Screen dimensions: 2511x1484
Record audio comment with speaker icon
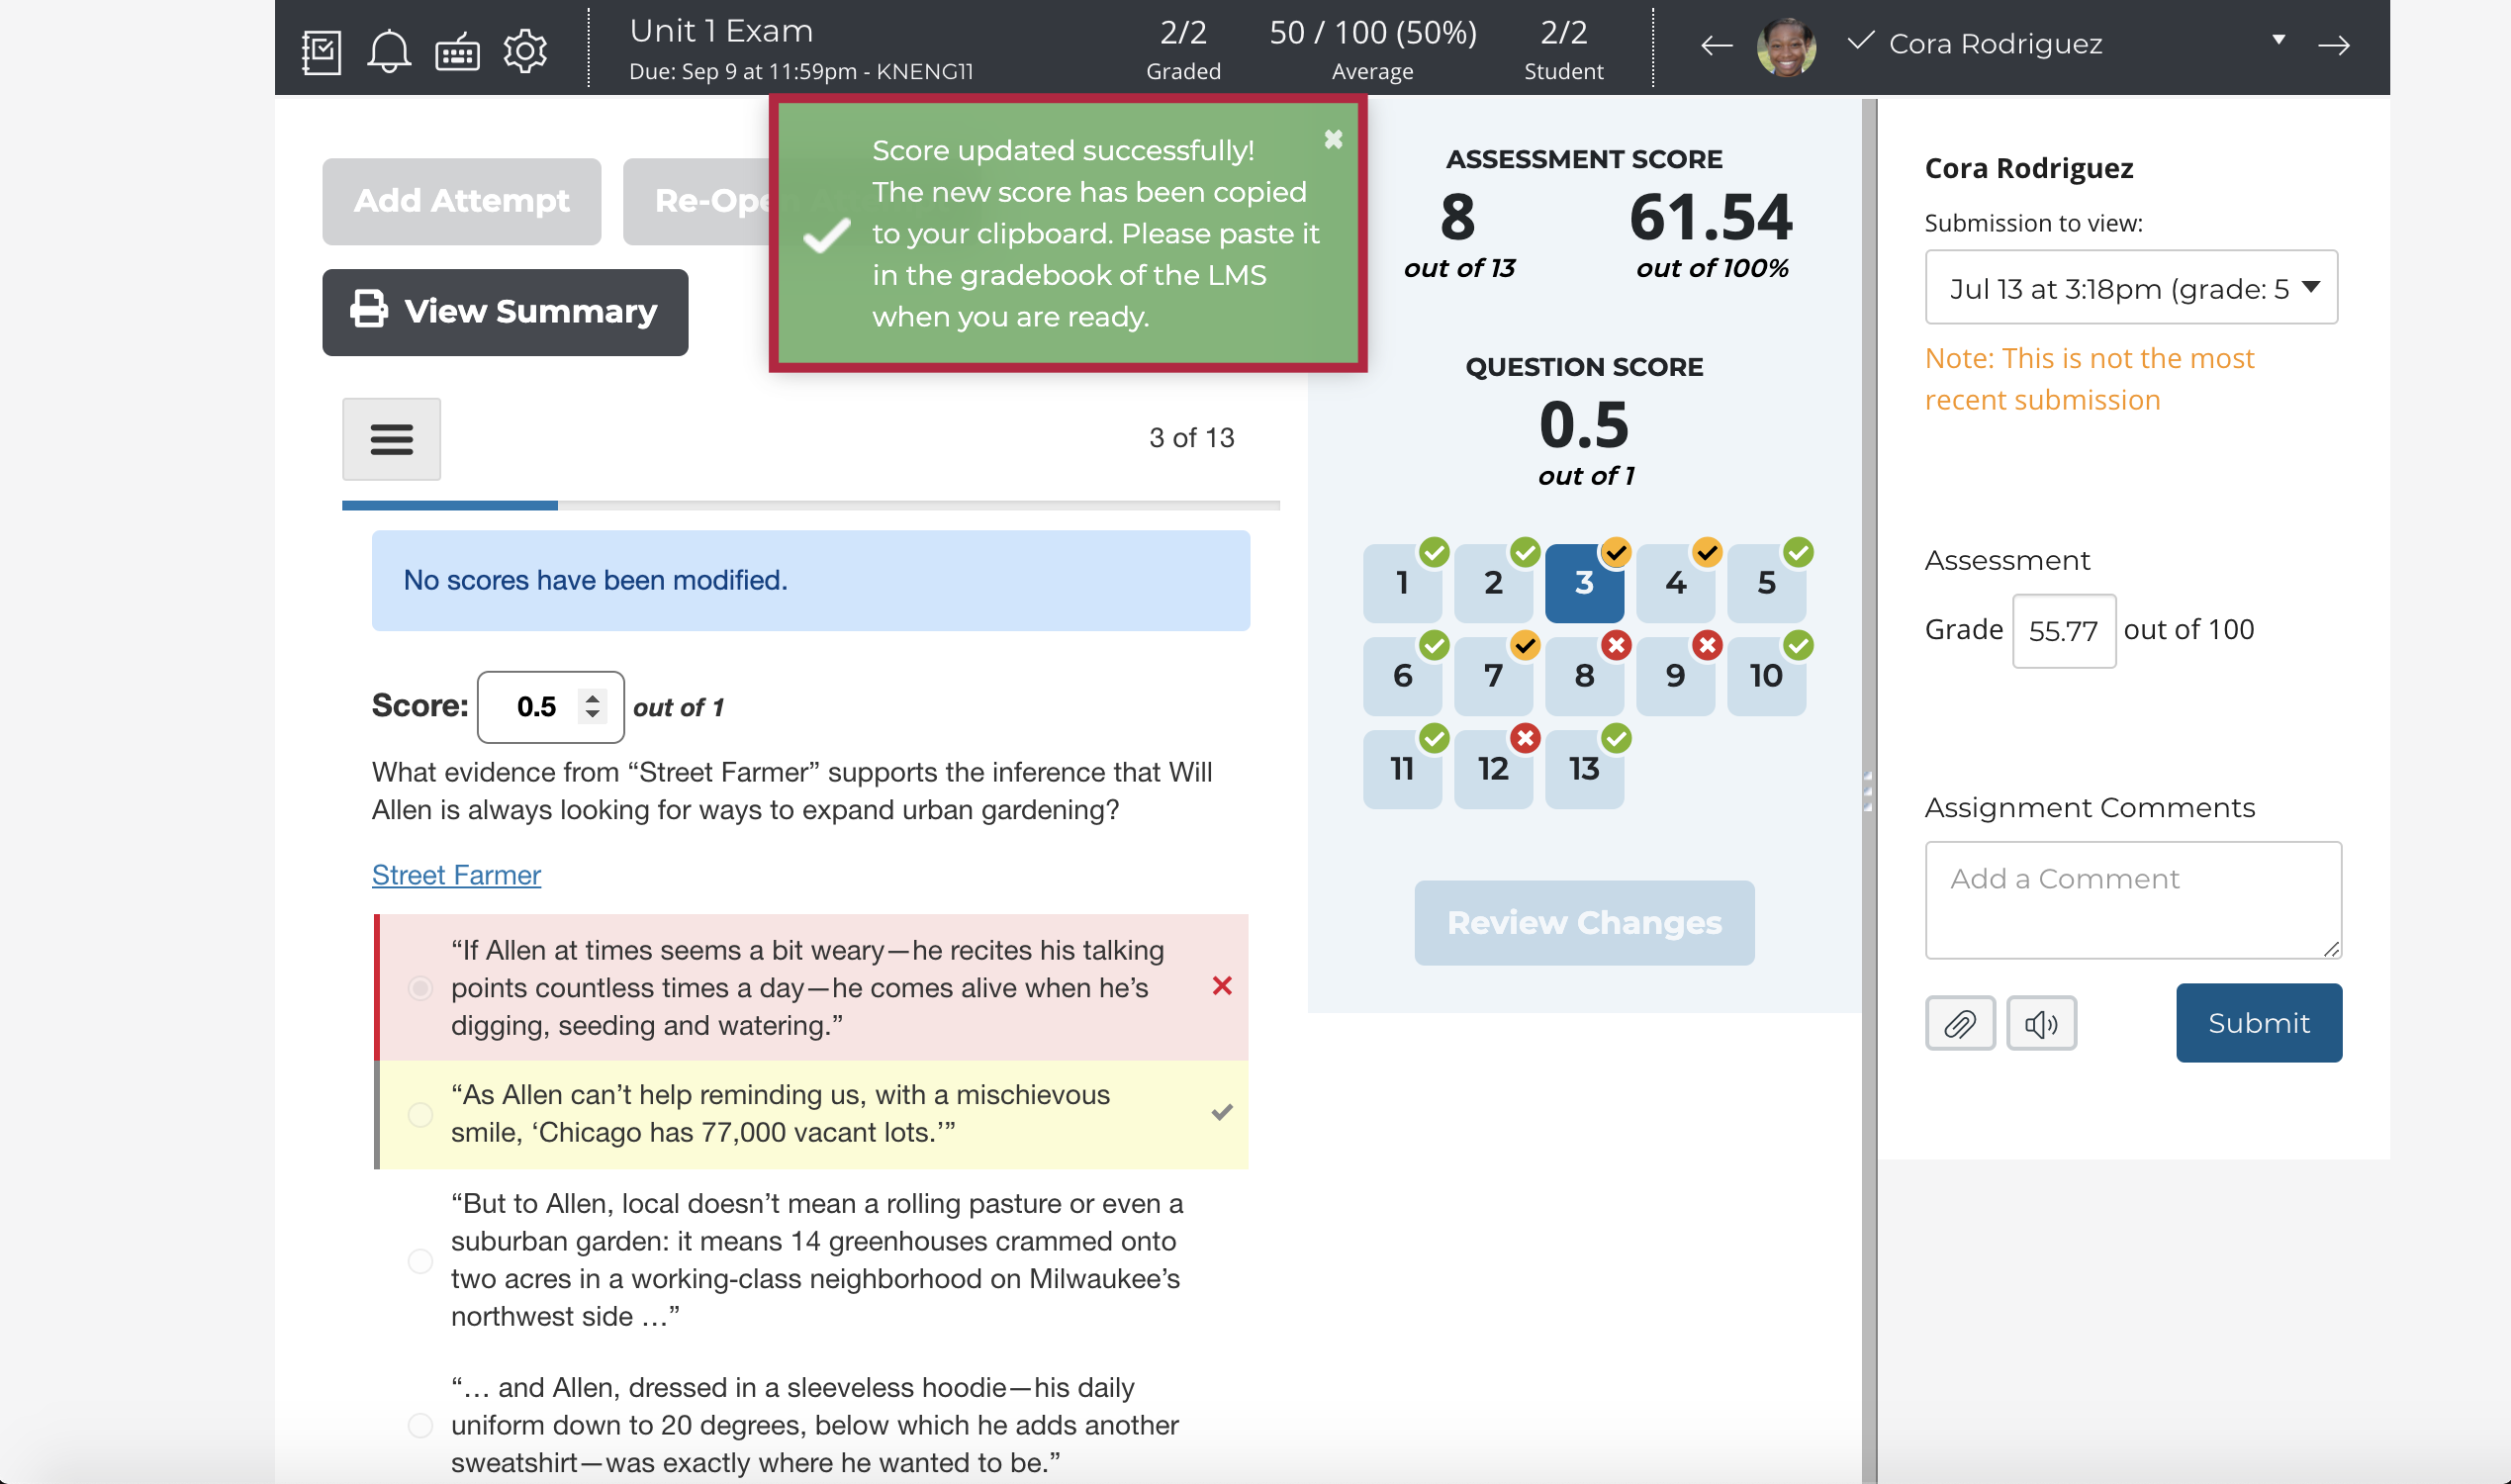click(2041, 1023)
